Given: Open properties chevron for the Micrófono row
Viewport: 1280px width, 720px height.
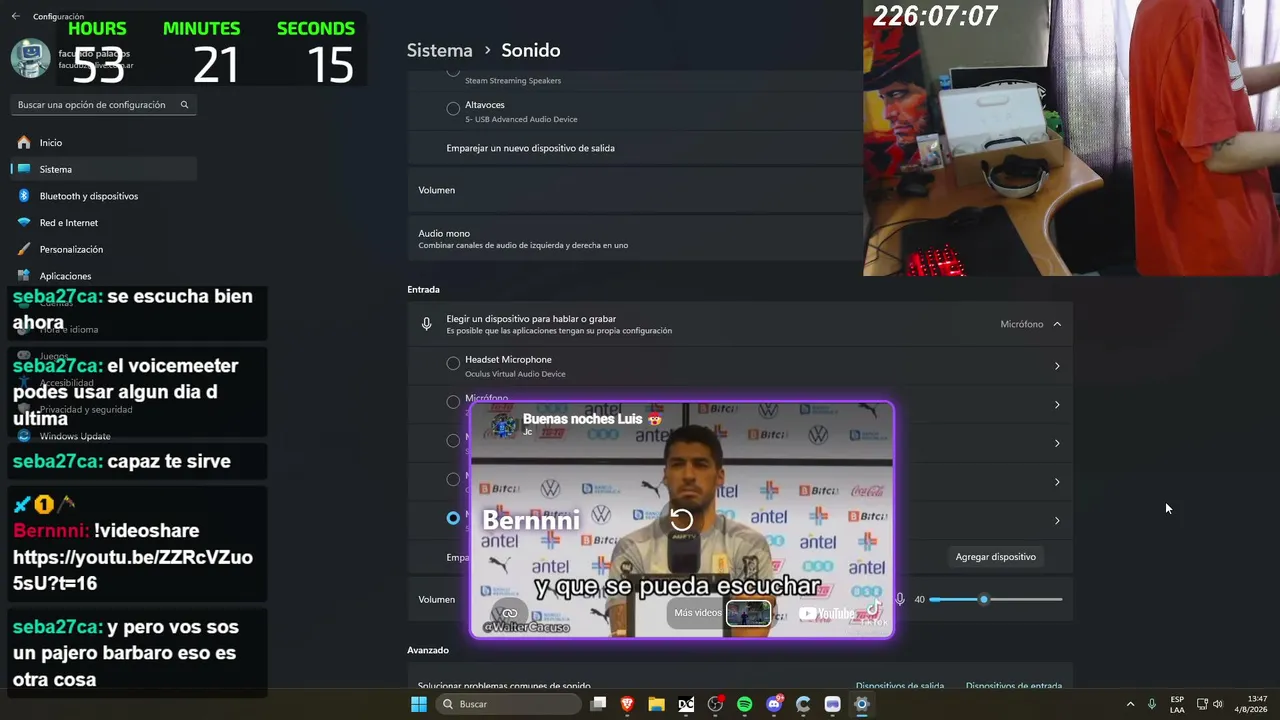Looking at the screenshot, I should pyautogui.click(x=1057, y=405).
